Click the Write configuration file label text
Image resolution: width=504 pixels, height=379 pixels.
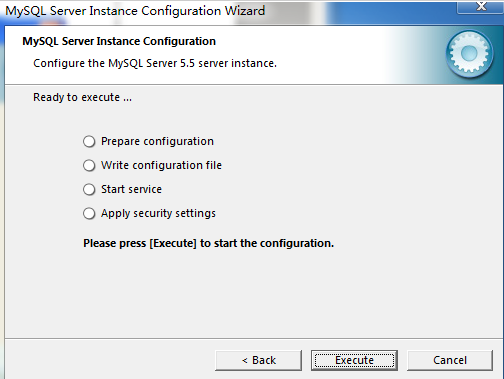click(161, 165)
